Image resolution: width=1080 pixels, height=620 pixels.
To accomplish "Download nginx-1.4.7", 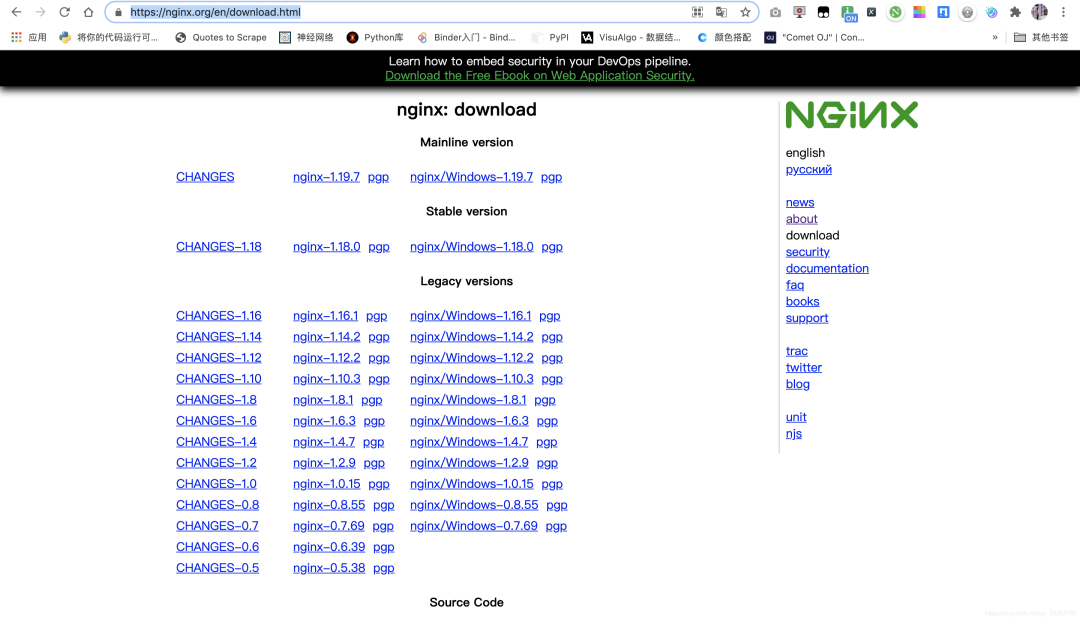I will click(324, 442).
